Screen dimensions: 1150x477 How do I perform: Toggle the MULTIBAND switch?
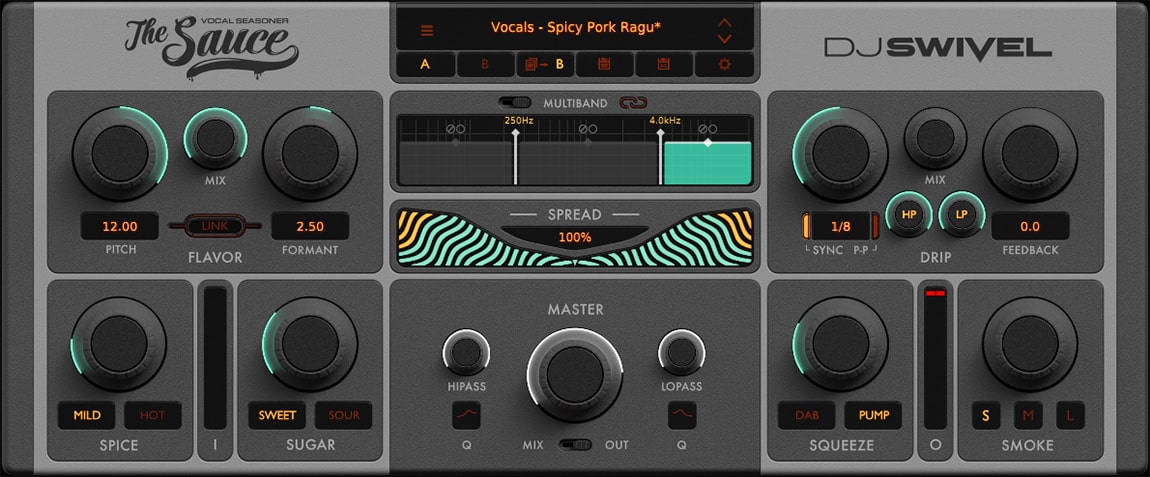click(515, 103)
